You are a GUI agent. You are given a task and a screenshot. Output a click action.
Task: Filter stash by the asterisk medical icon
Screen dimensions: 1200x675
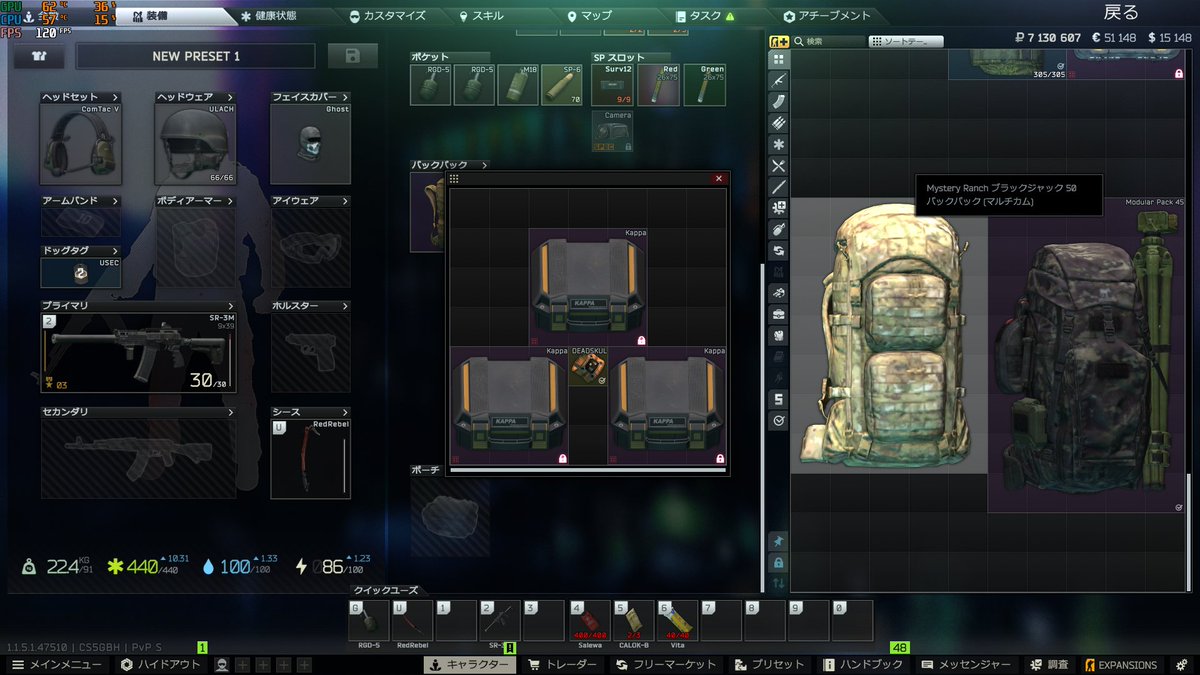coord(778,144)
